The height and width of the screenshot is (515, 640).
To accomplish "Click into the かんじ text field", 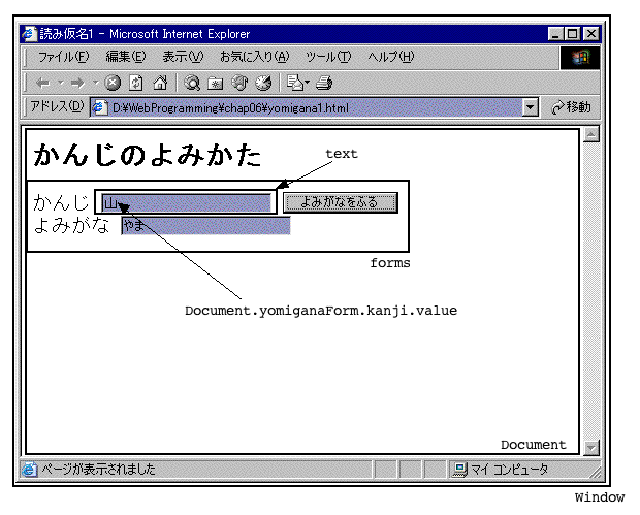I will coord(186,203).
